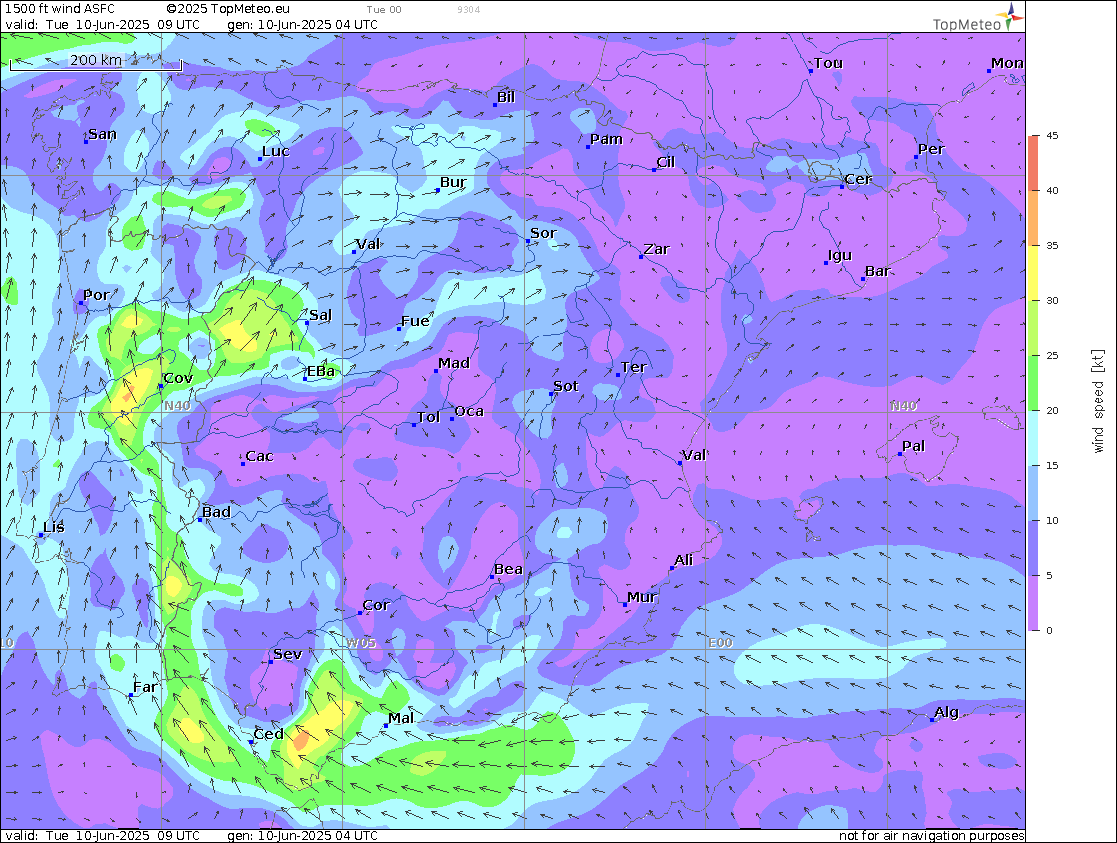1117x843 pixels.
Task: Click the Cov city marker
Action: pos(161,386)
